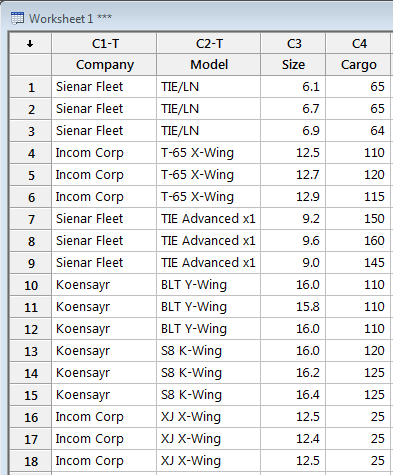
Task: Select row header 1
Action: [30, 87]
